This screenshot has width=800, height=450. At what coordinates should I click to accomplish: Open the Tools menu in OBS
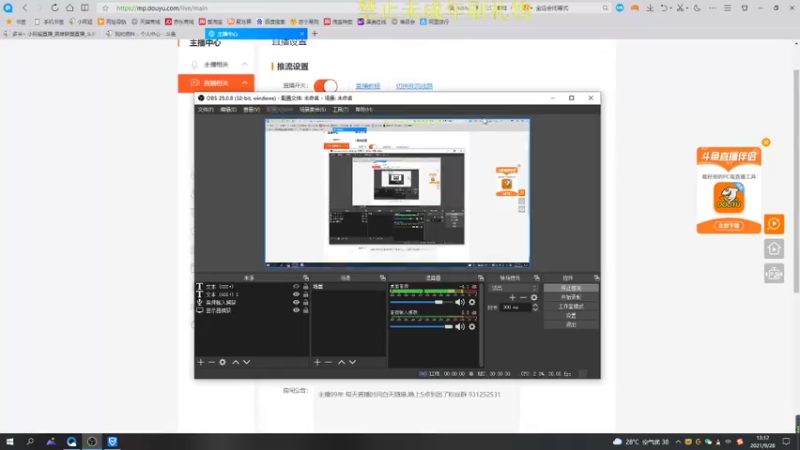[x=340, y=109]
